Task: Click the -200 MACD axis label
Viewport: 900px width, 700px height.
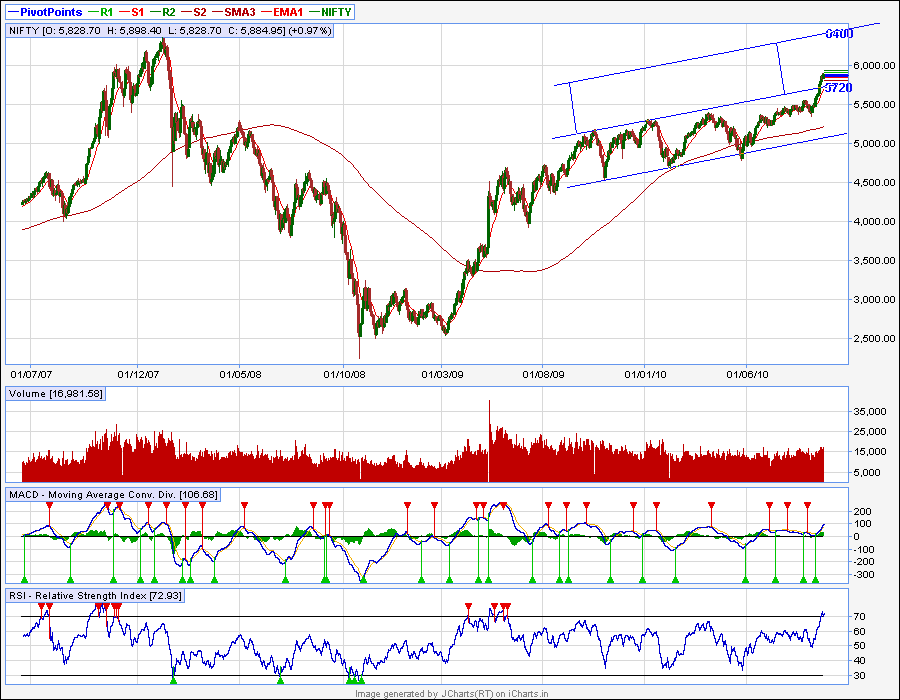Action: [864, 562]
